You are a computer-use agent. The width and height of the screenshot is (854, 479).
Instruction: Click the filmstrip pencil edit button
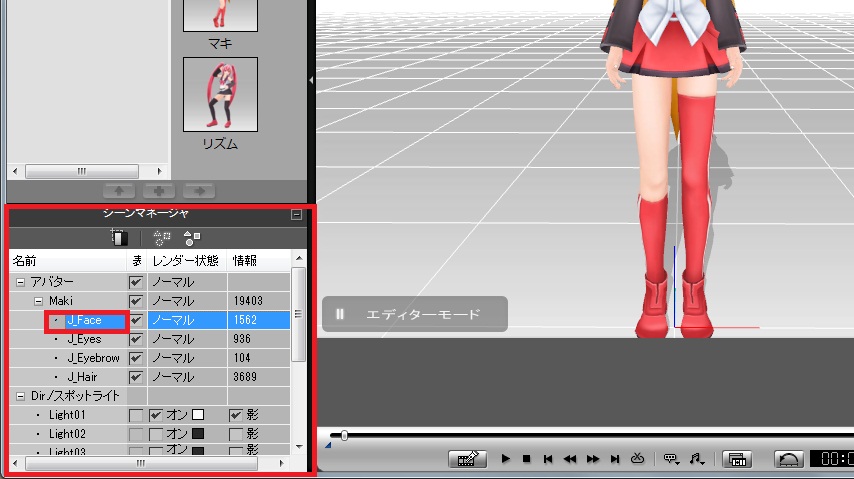tap(467, 459)
